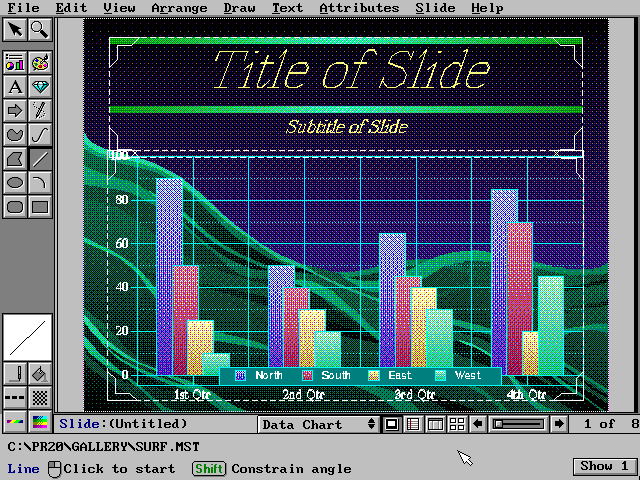Switch to the slide list view
Image resolution: width=640 pixels, height=480 pixels.
click(435, 424)
